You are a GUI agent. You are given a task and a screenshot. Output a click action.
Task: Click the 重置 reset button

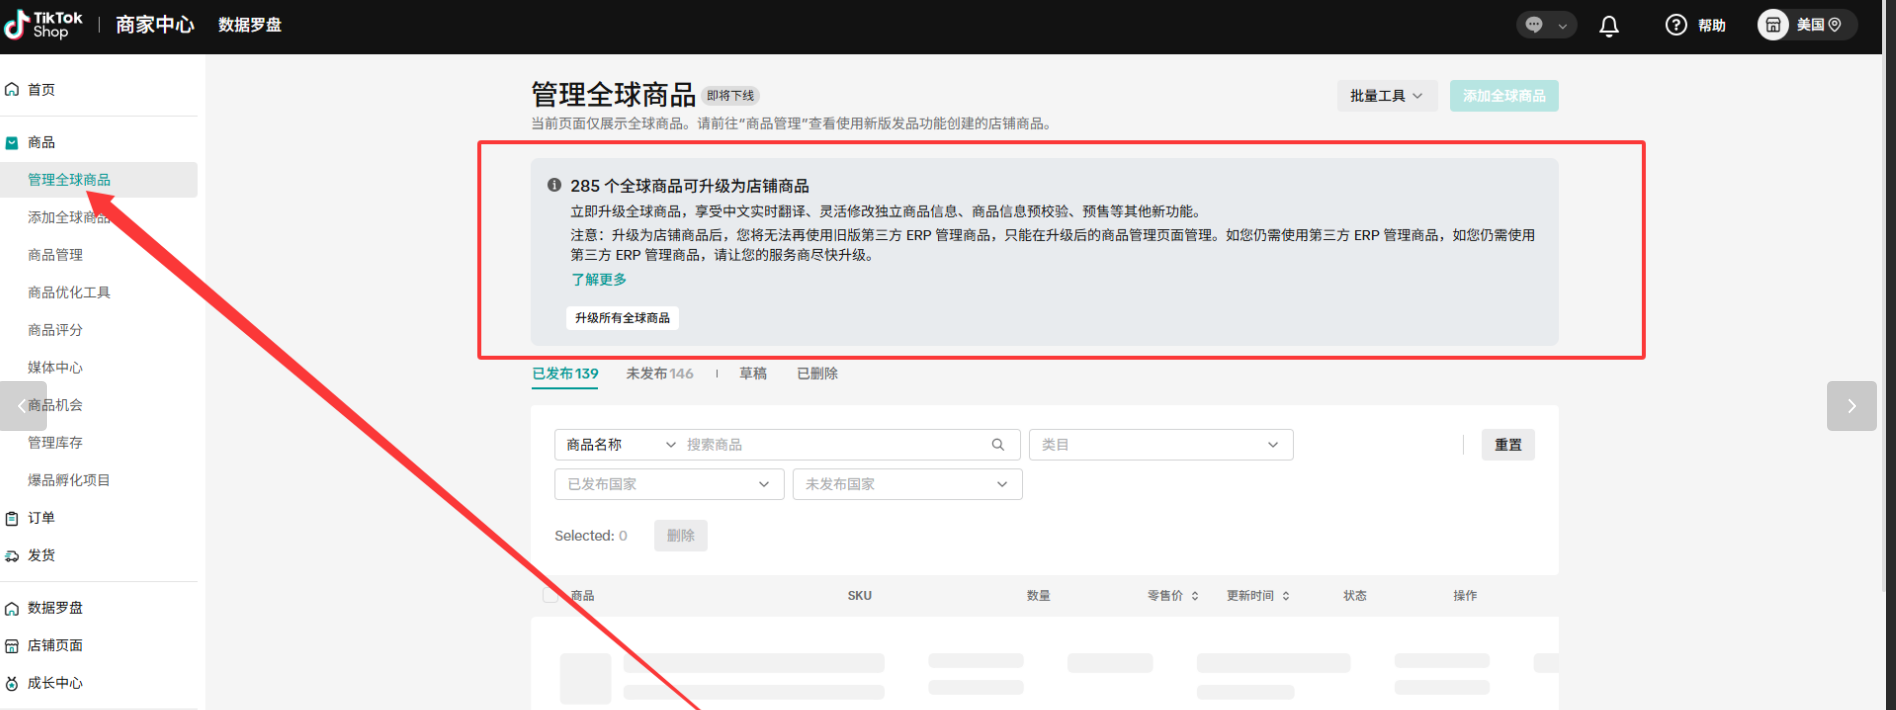click(x=1508, y=445)
